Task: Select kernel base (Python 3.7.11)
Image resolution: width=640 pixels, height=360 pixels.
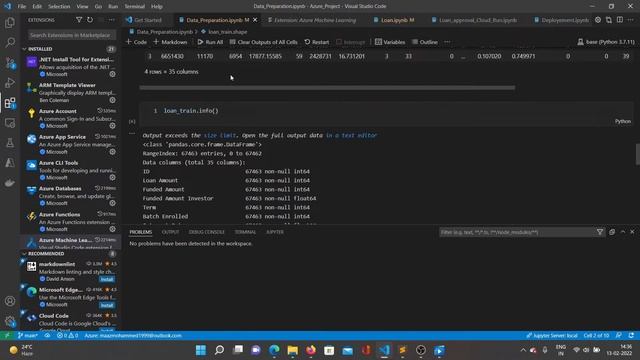Action: pos(606,42)
